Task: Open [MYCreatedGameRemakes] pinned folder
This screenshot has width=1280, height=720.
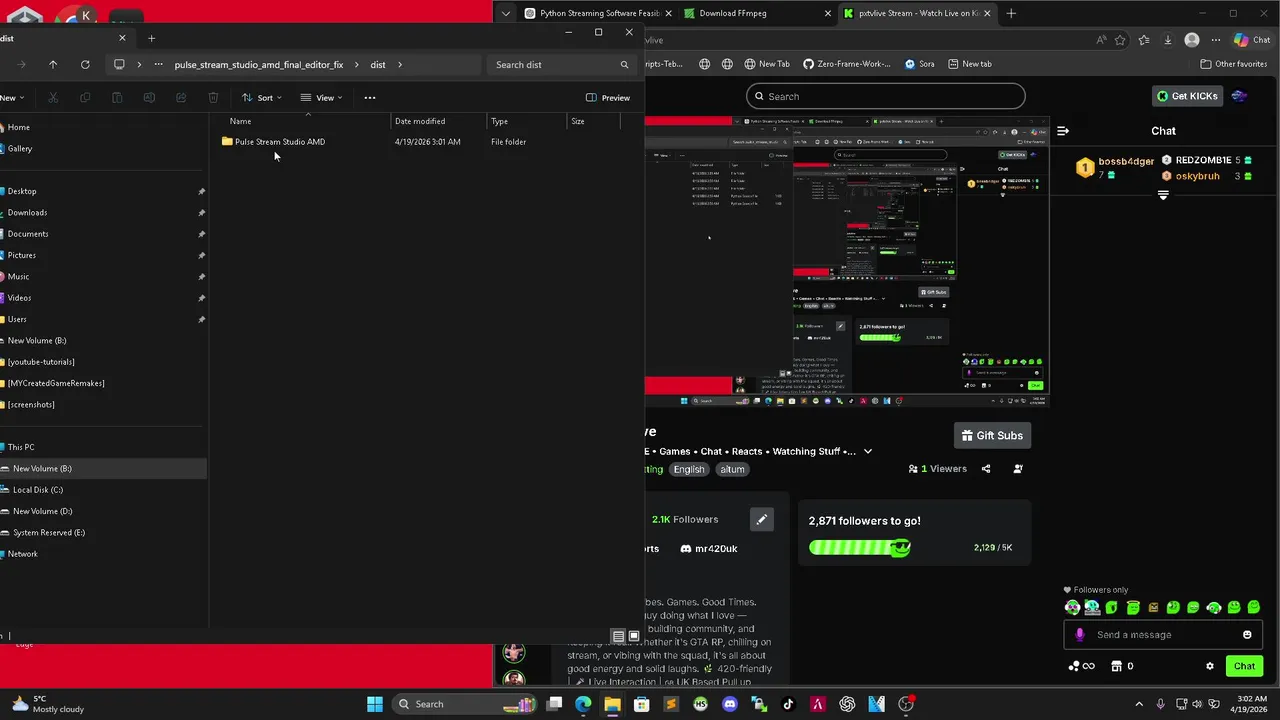Action: [55, 383]
